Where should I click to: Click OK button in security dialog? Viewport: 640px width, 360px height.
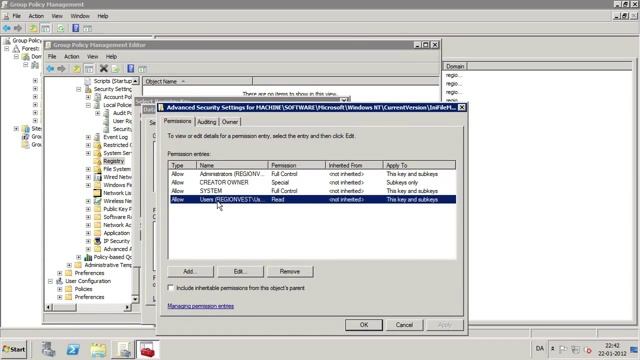click(x=364, y=325)
